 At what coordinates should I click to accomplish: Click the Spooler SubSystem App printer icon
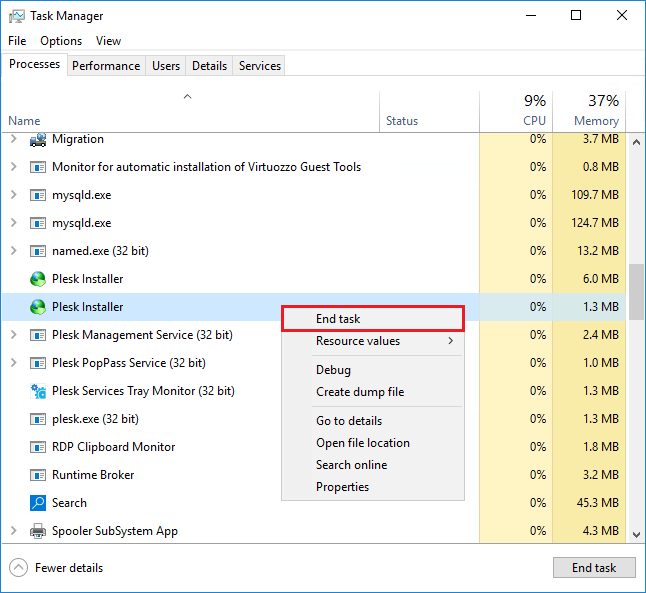tap(38, 531)
